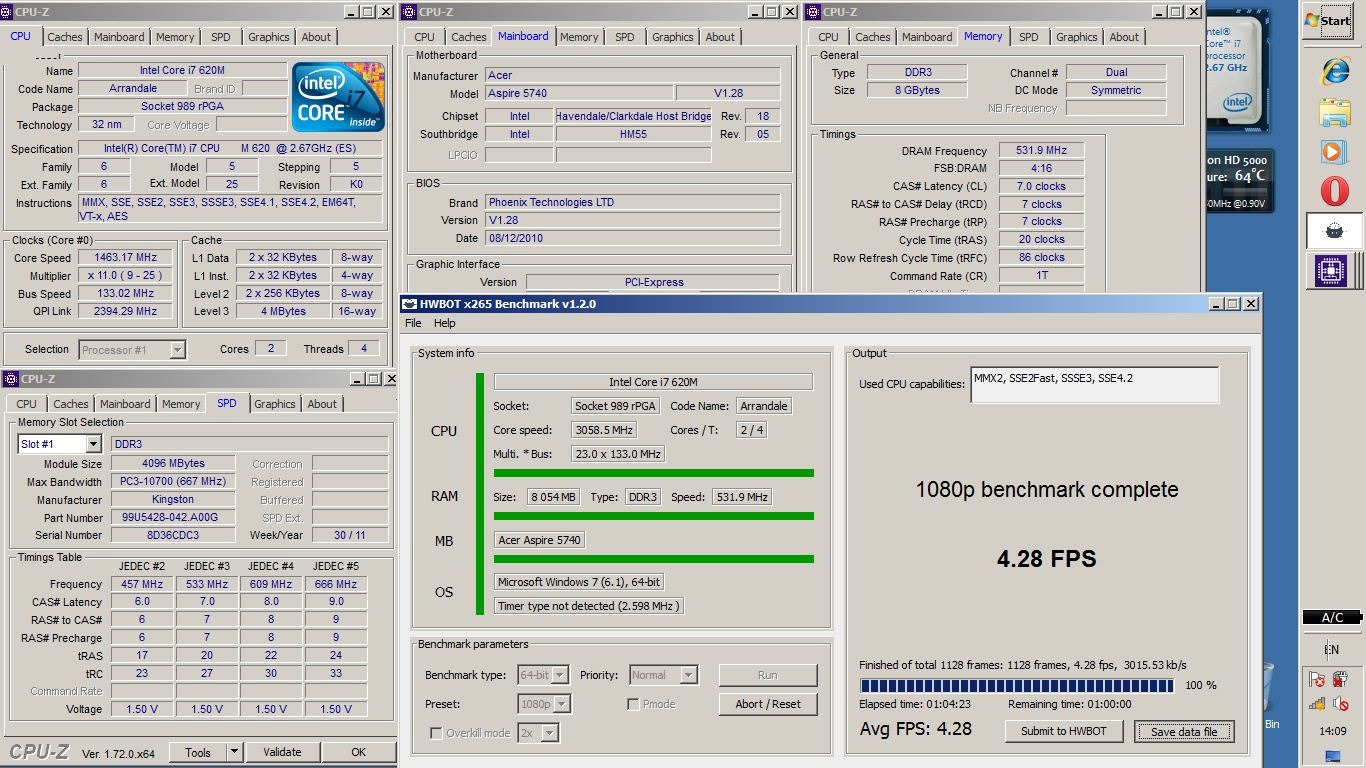The image size is (1366, 768).
Task: Click CPU-Z title icon of top-left window
Action: [x=8, y=12]
